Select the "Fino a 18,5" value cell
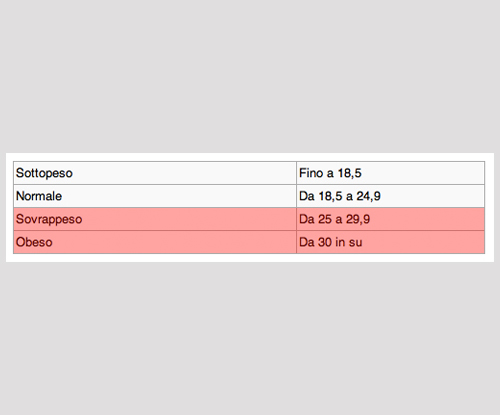This screenshot has width=500, height=415. click(x=391, y=173)
